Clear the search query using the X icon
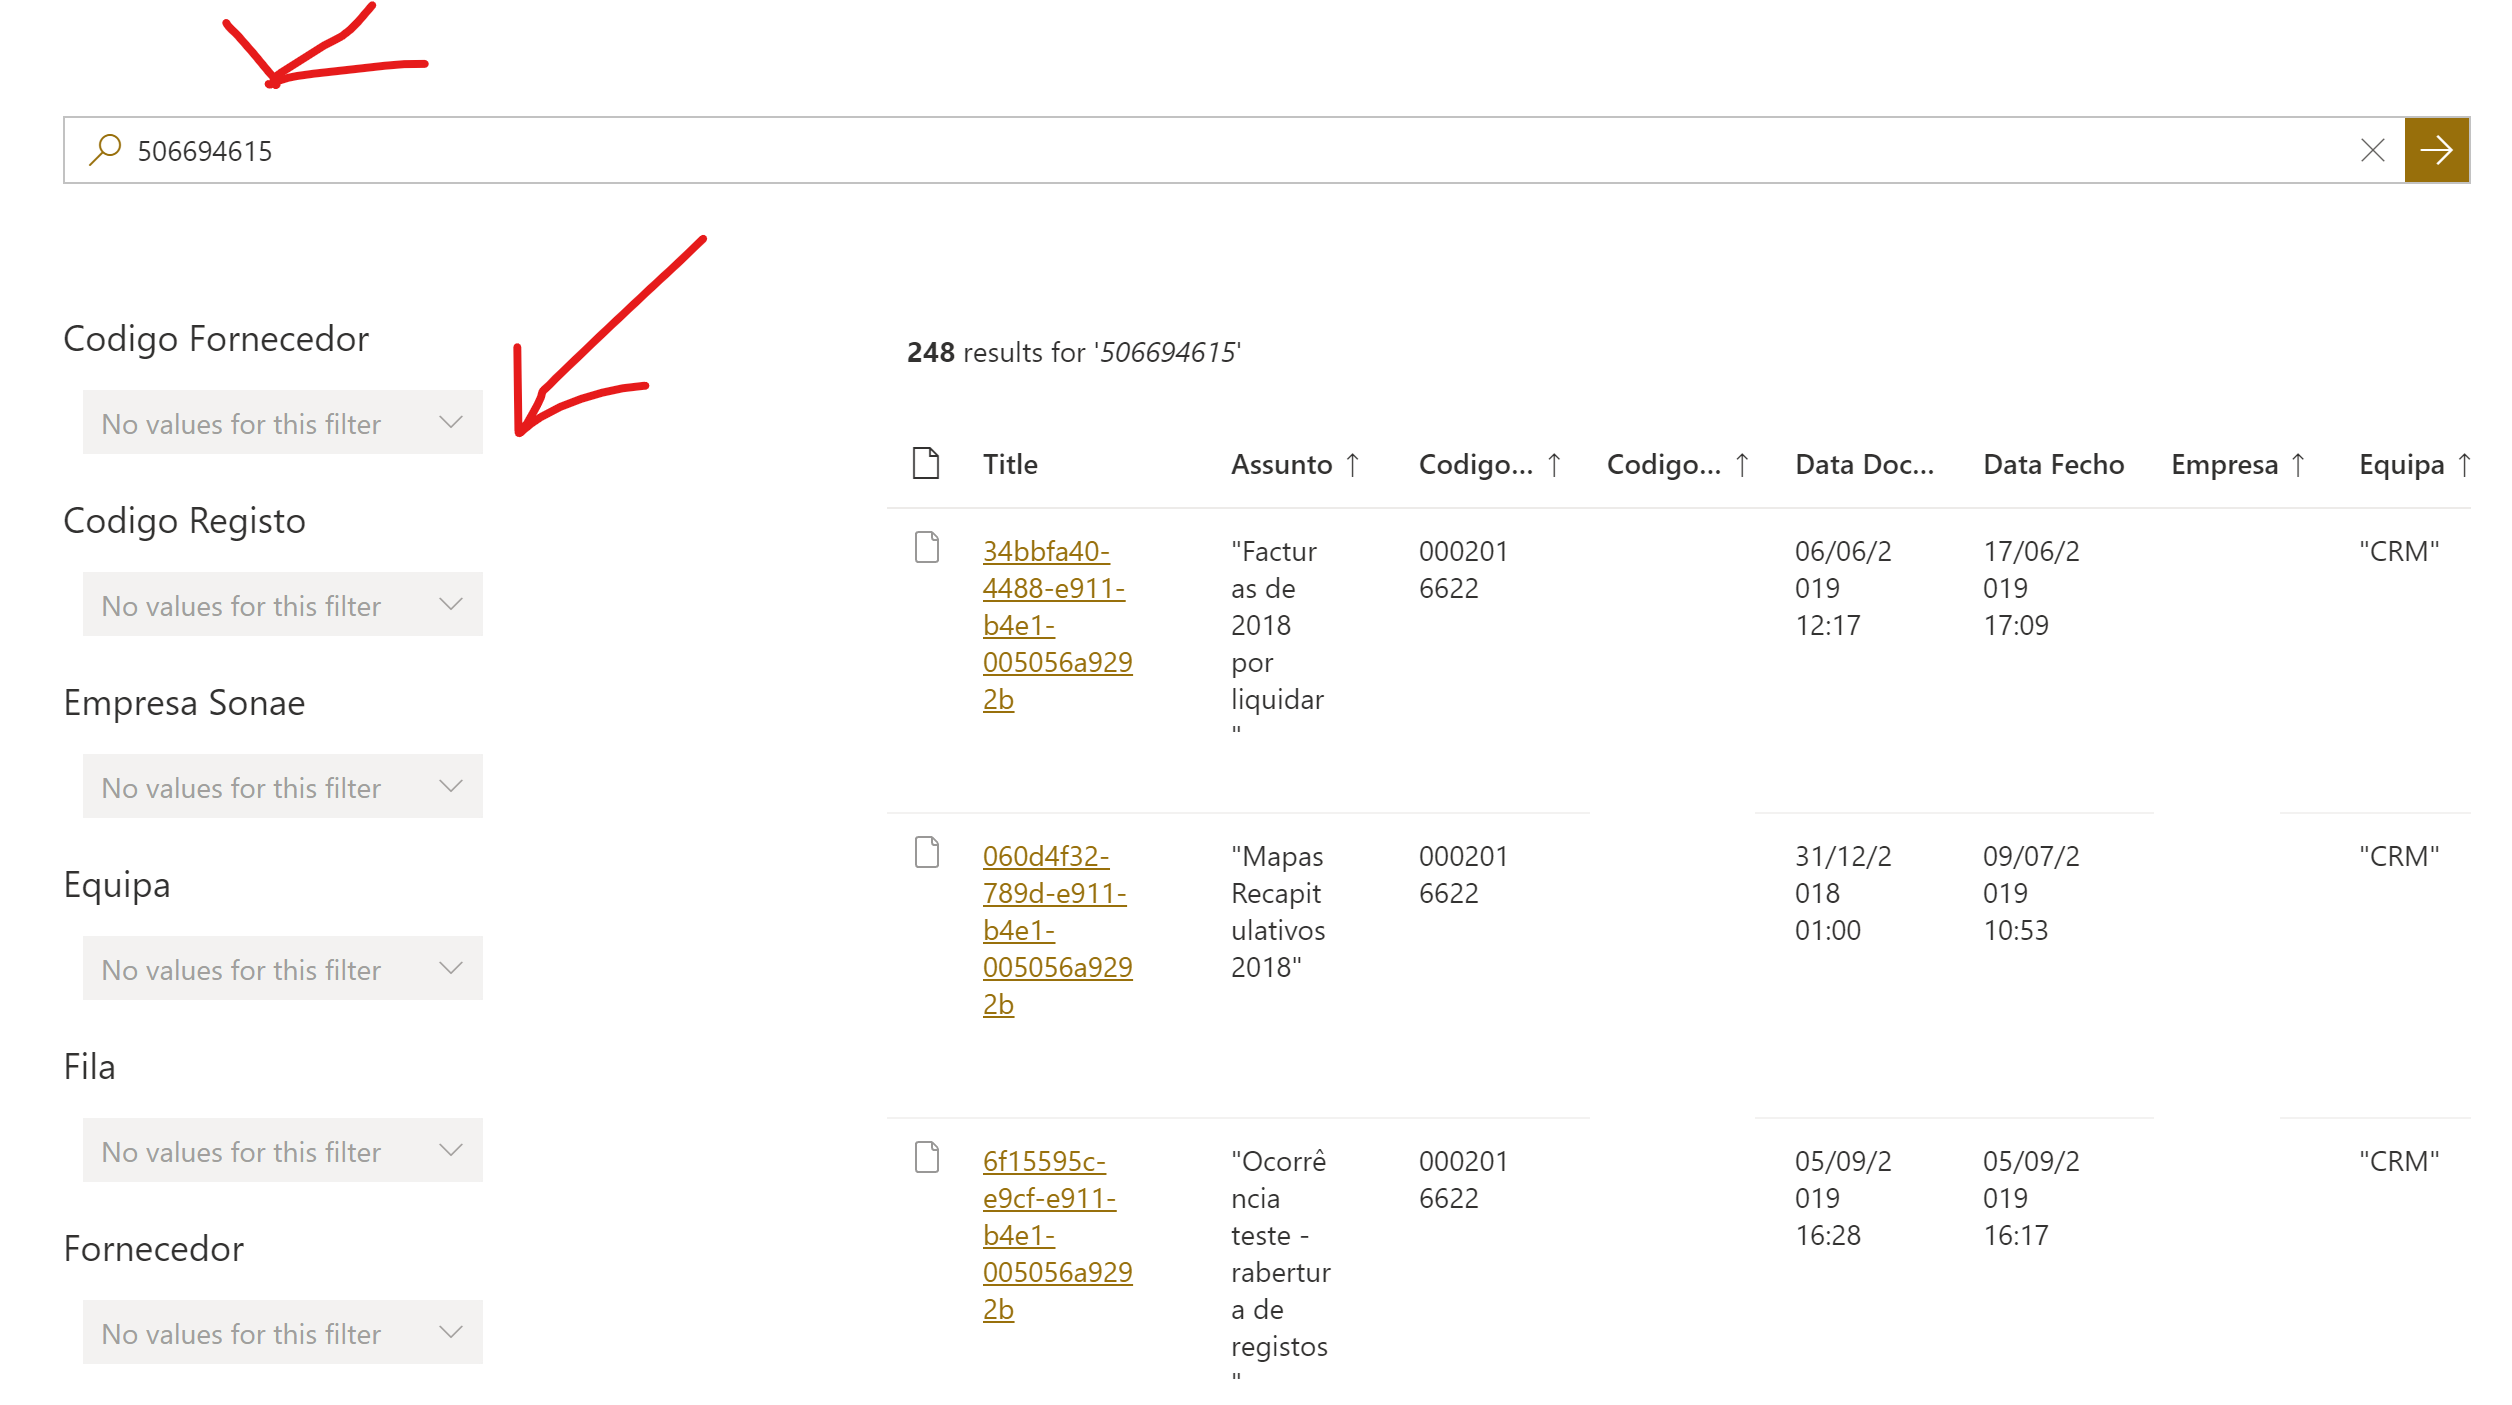 (x=2372, y=150)
